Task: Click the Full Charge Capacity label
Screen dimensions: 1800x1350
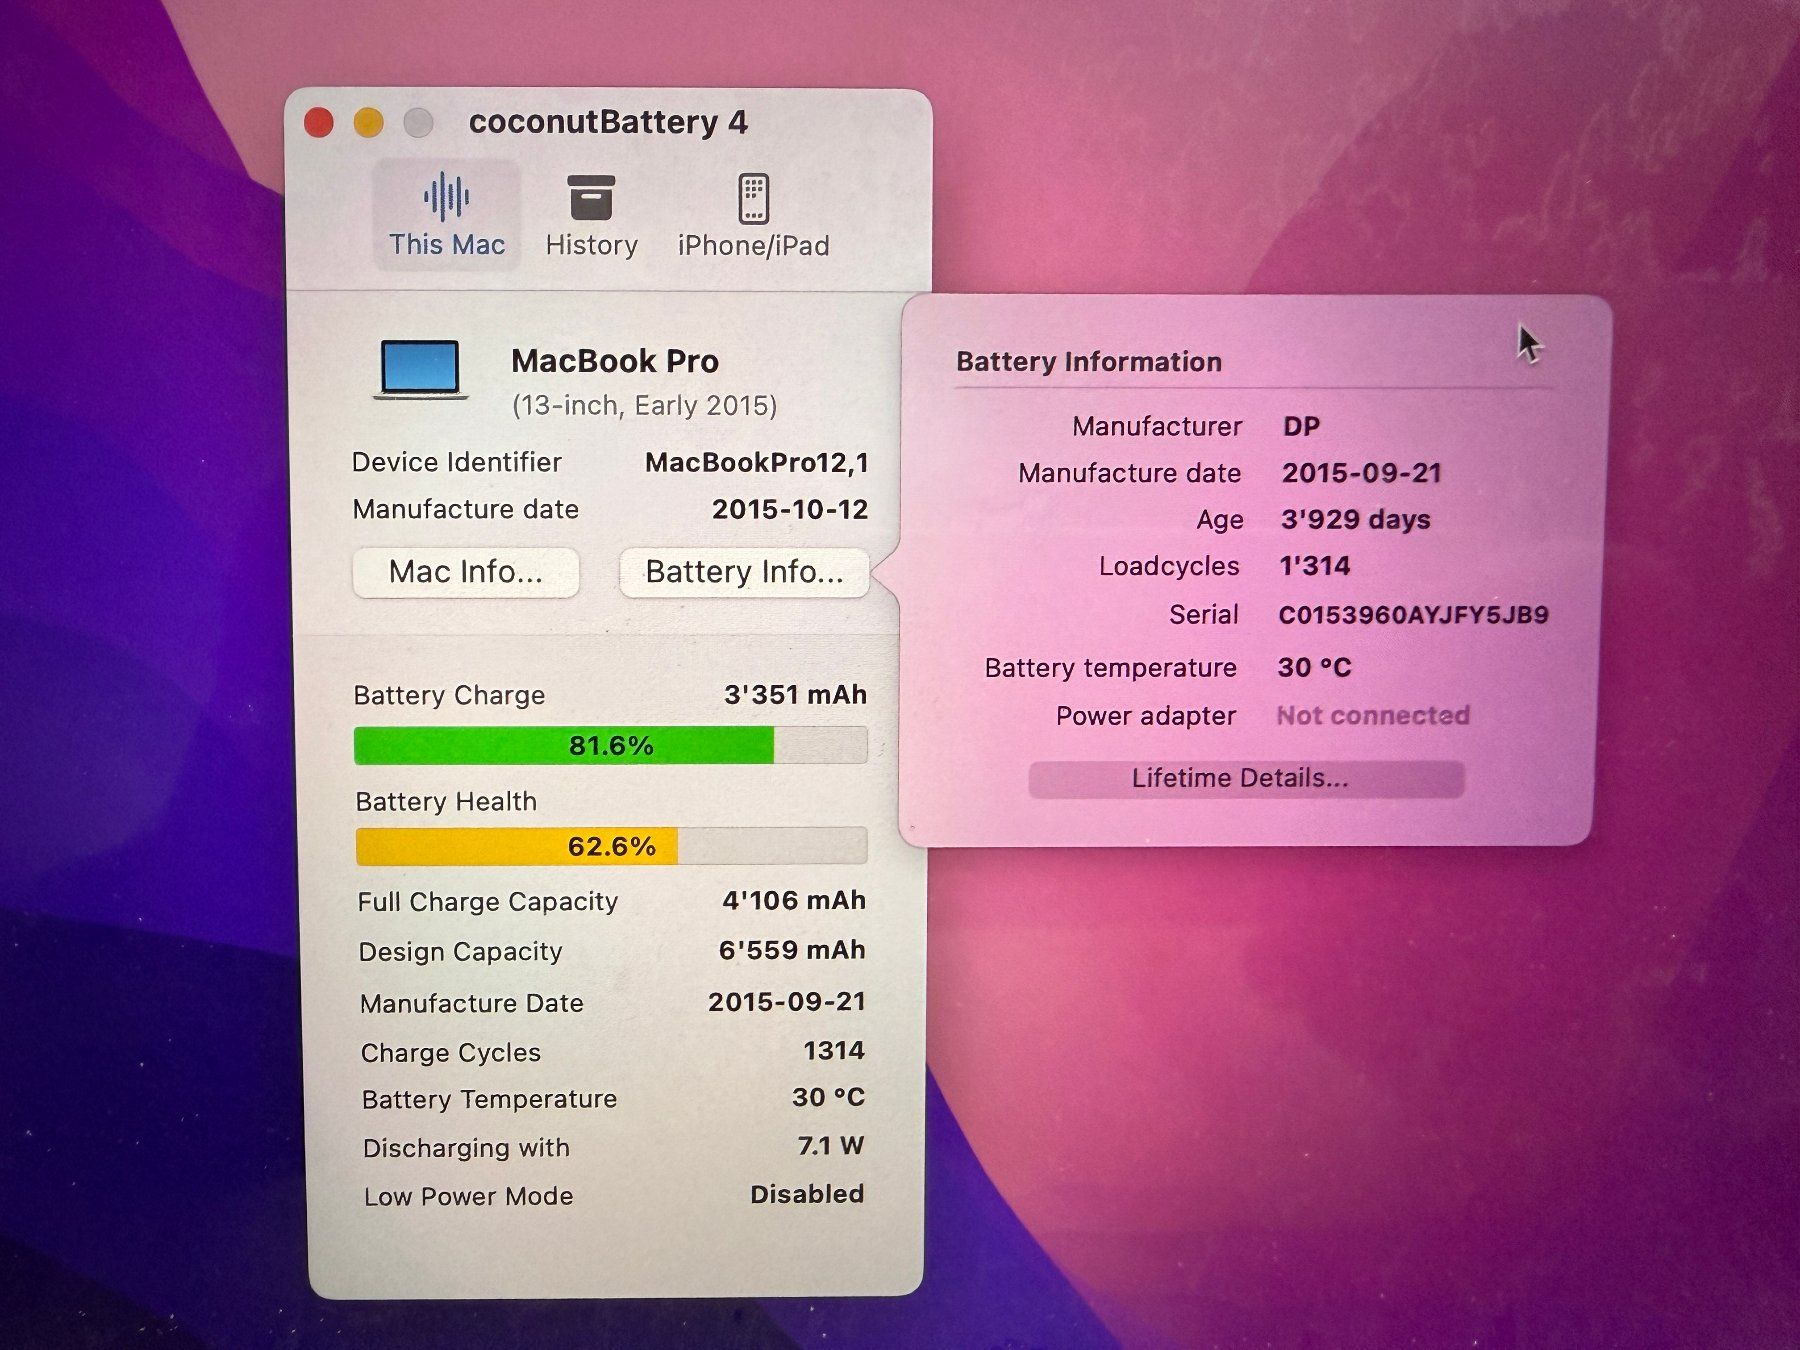Action: (488, 902)
